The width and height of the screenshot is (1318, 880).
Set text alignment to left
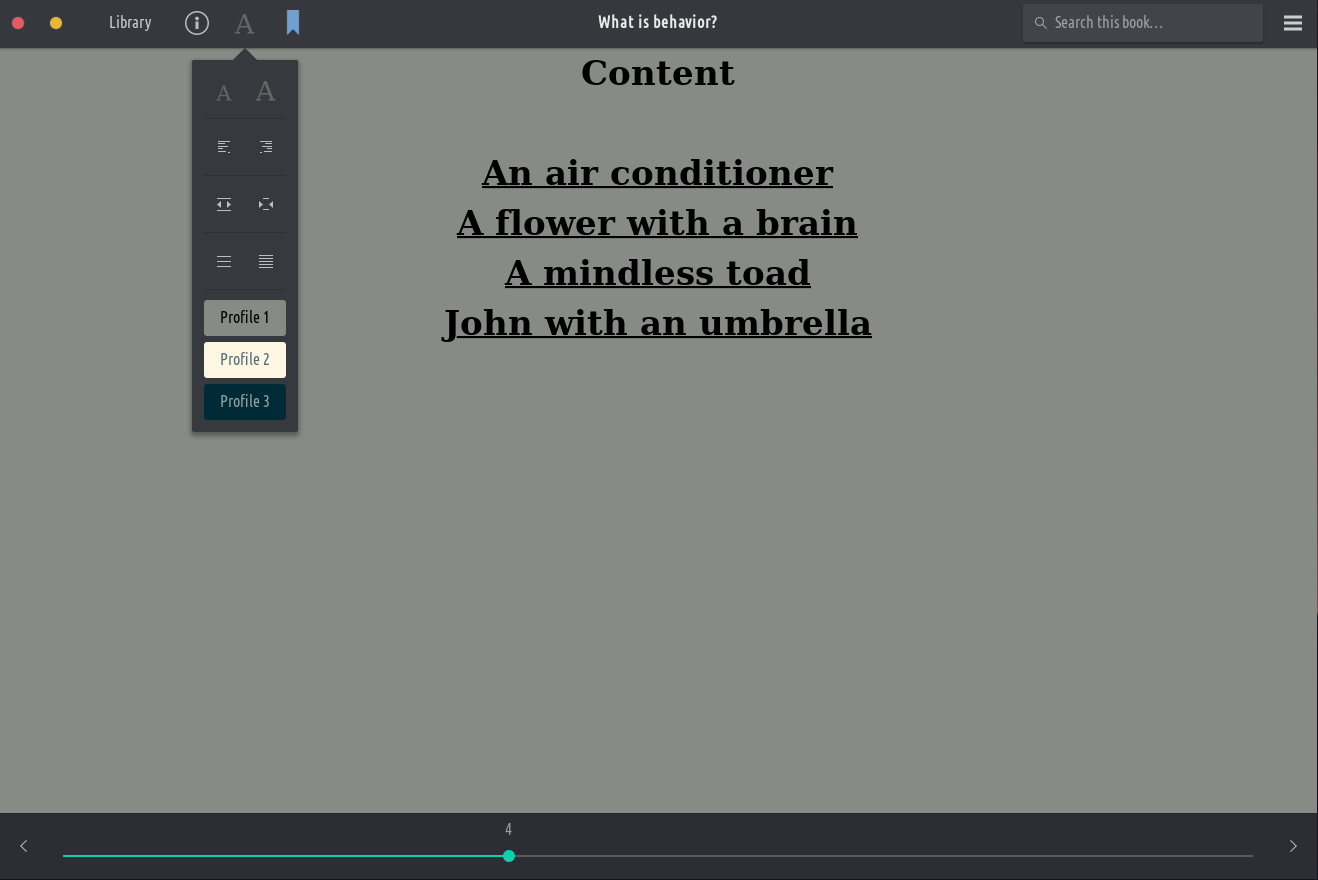point(224,147)
